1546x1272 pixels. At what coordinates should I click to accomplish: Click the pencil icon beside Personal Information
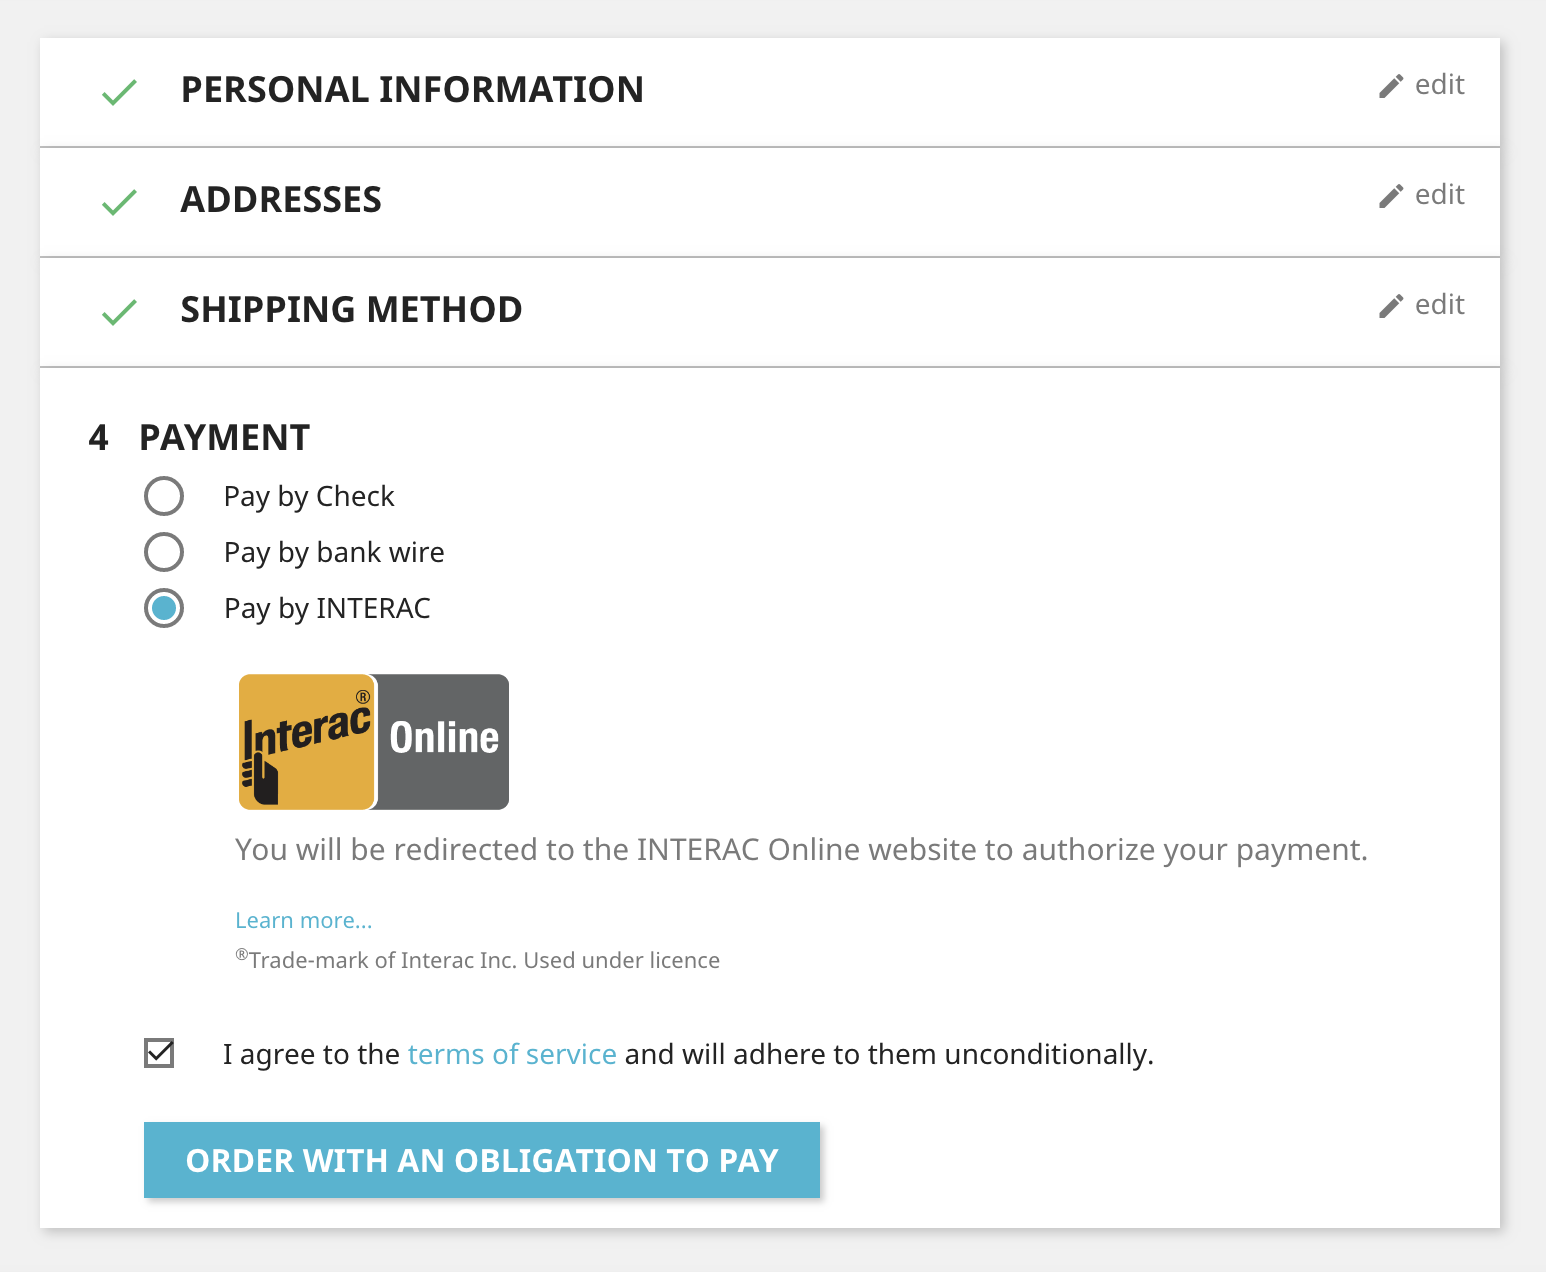tap(1391, 86)
